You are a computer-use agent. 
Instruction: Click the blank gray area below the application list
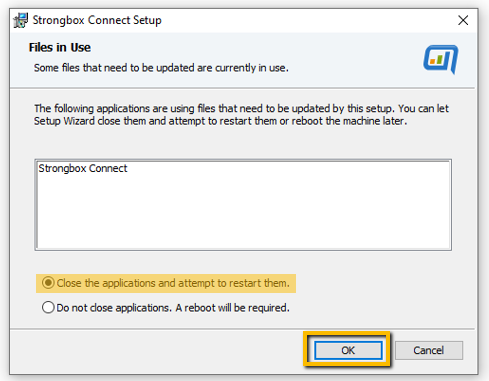coord(243,262)
